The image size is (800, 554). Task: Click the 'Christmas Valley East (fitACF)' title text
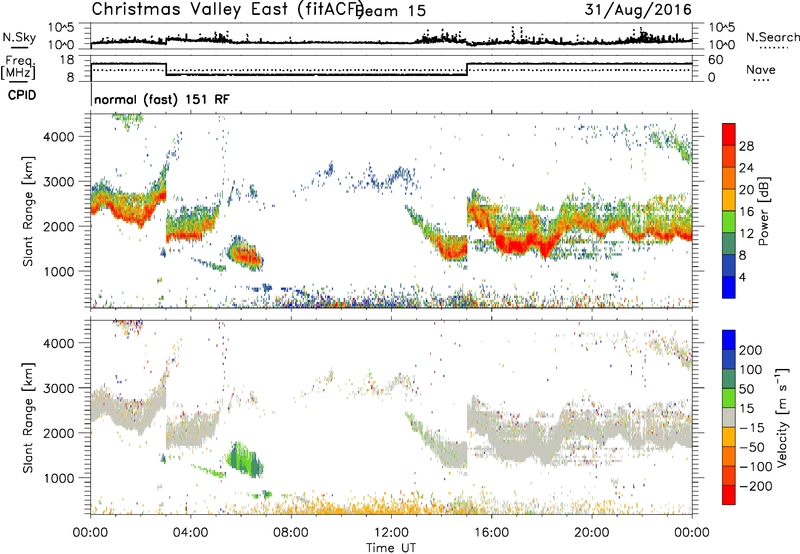[227, 9]
